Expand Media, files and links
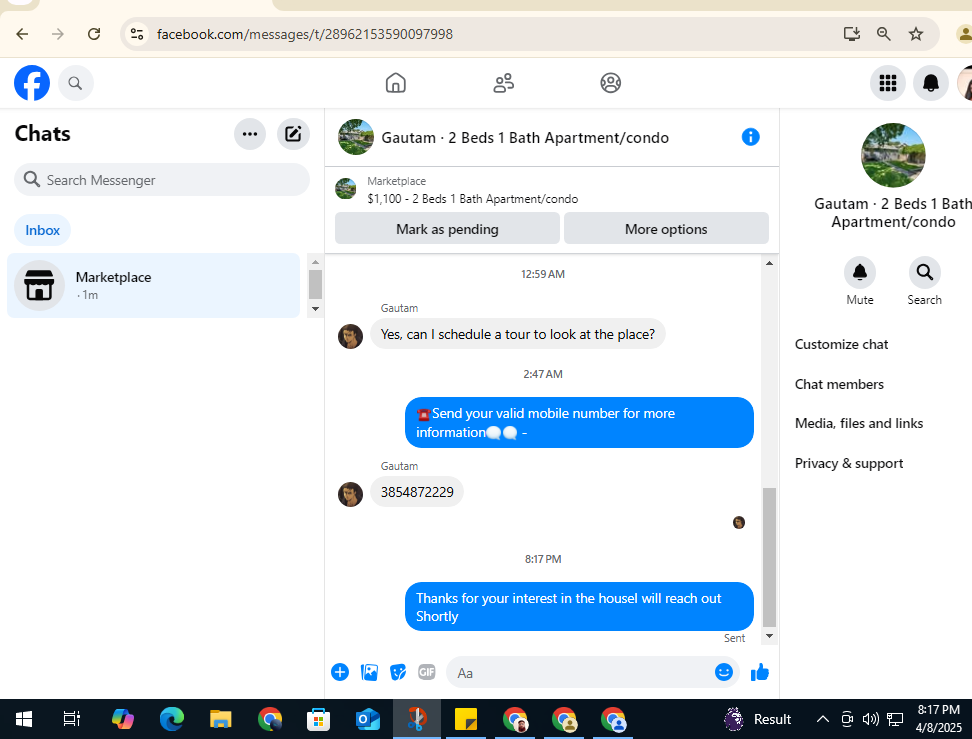Viewport: 972px width, 739px height. pos(859,423)
